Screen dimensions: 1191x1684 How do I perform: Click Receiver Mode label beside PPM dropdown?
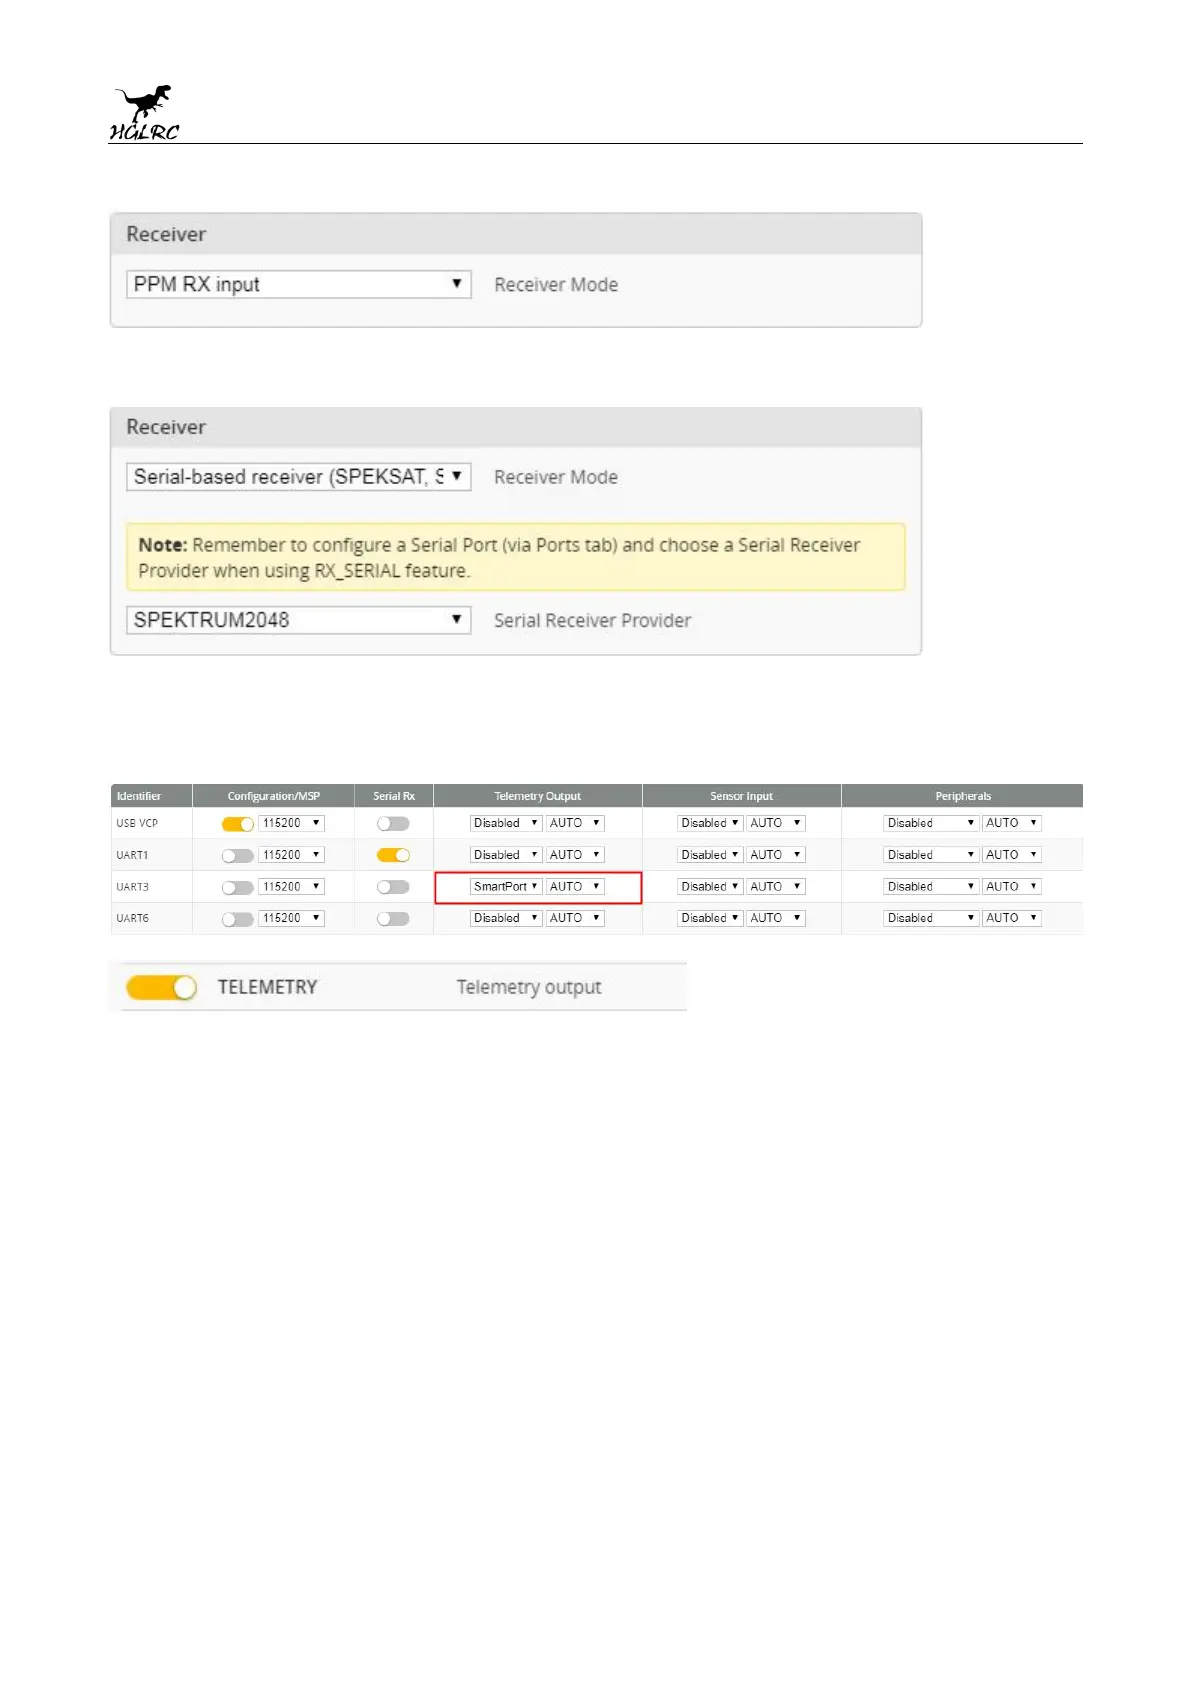click(x=556, y=285)
